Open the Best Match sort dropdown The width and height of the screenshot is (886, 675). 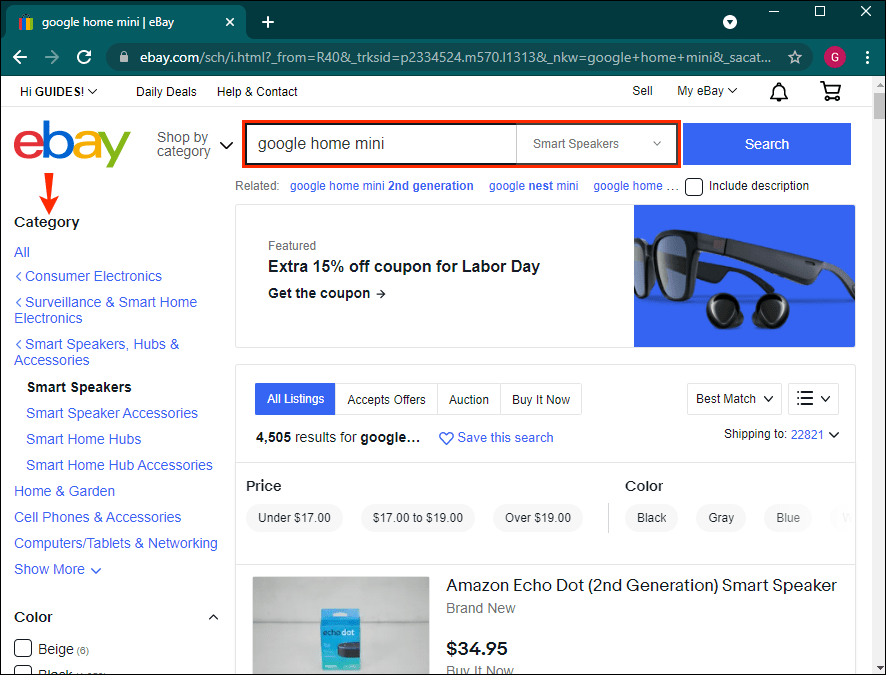click(734, 399)
